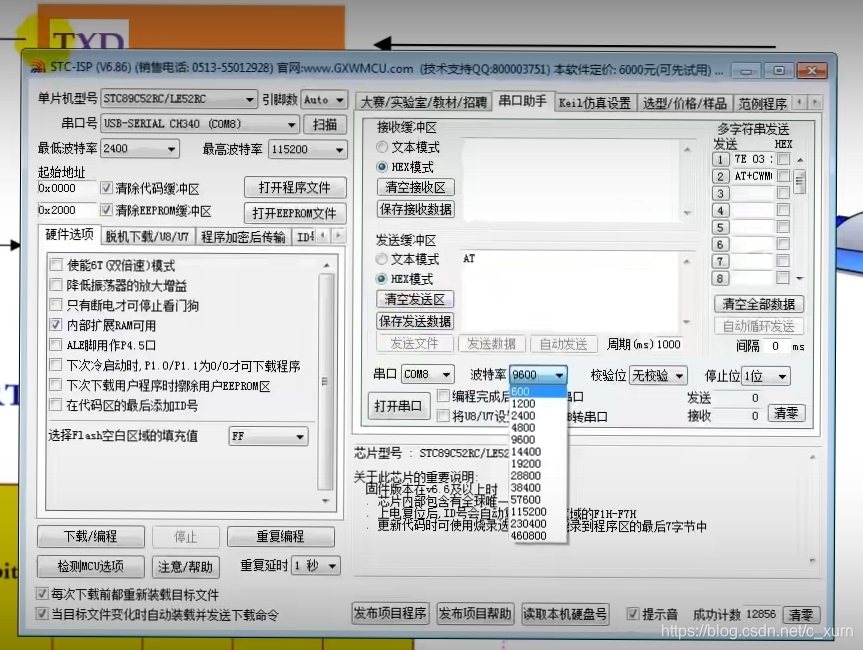Toggle 降低振荡器的放大增益 checkbox
The height and width of the screenshot is (650, 863).
tap(56, 285)
